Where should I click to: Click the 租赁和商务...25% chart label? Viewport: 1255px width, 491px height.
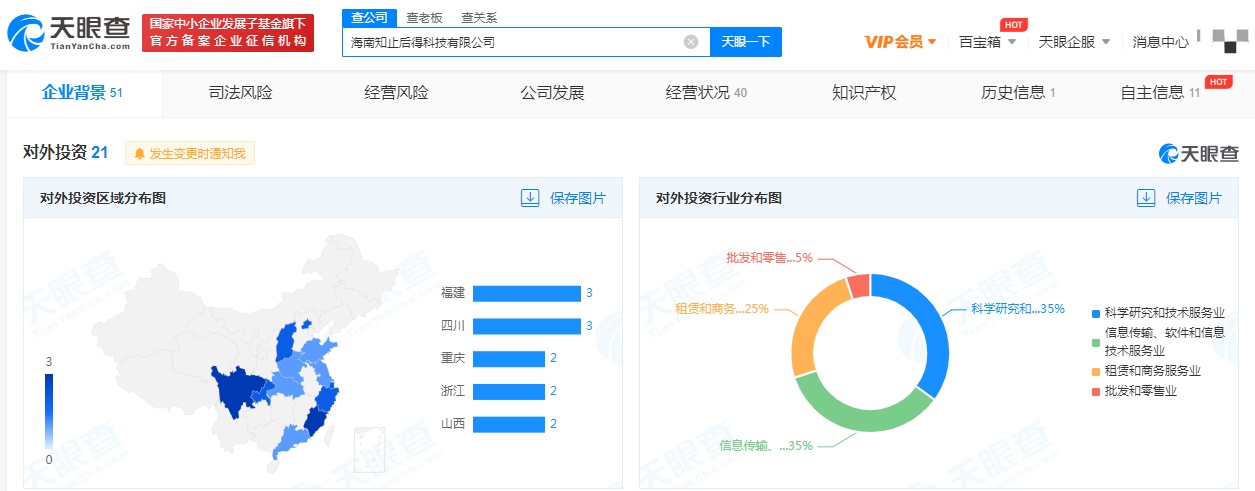click(x=722, y=308)
